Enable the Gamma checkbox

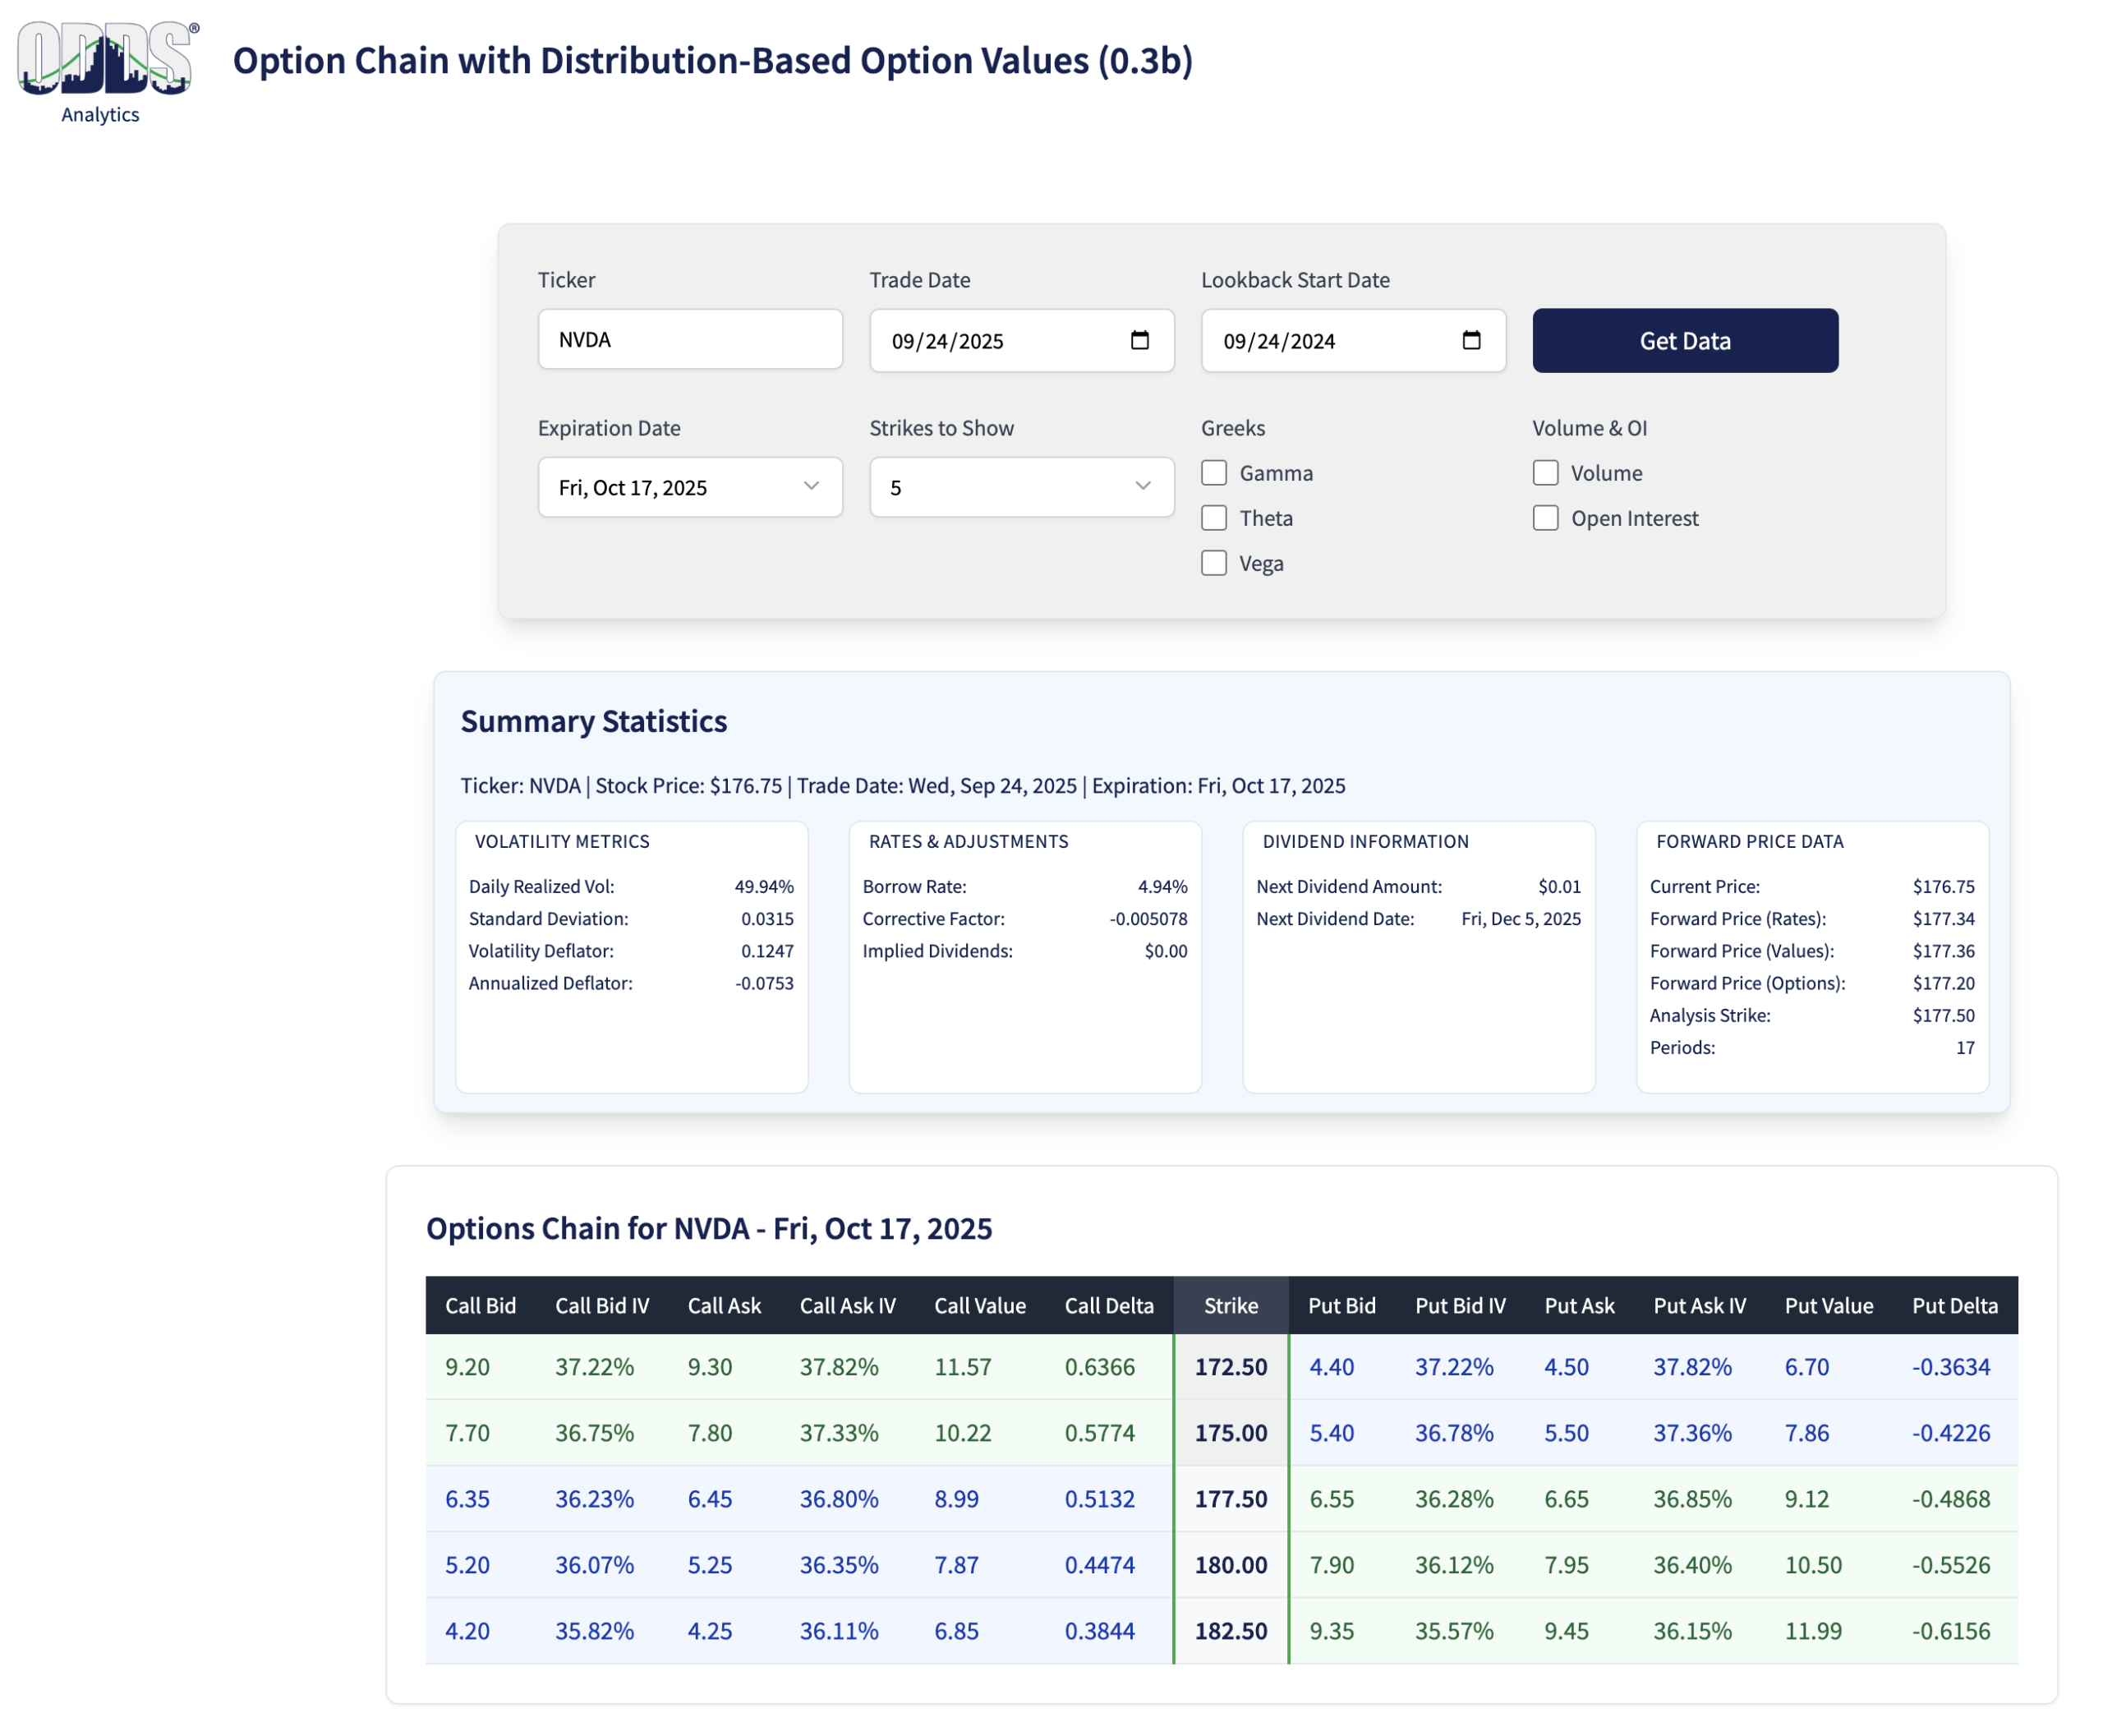click(1213, 472)
